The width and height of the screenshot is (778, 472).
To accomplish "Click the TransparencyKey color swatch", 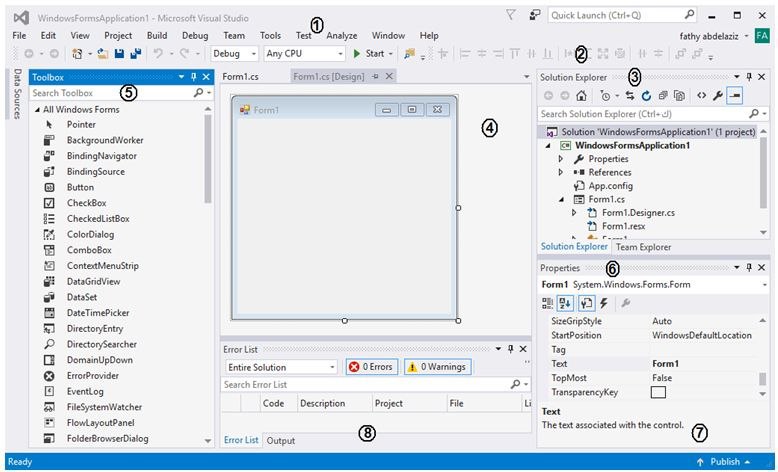I will (x=658, y=392).
